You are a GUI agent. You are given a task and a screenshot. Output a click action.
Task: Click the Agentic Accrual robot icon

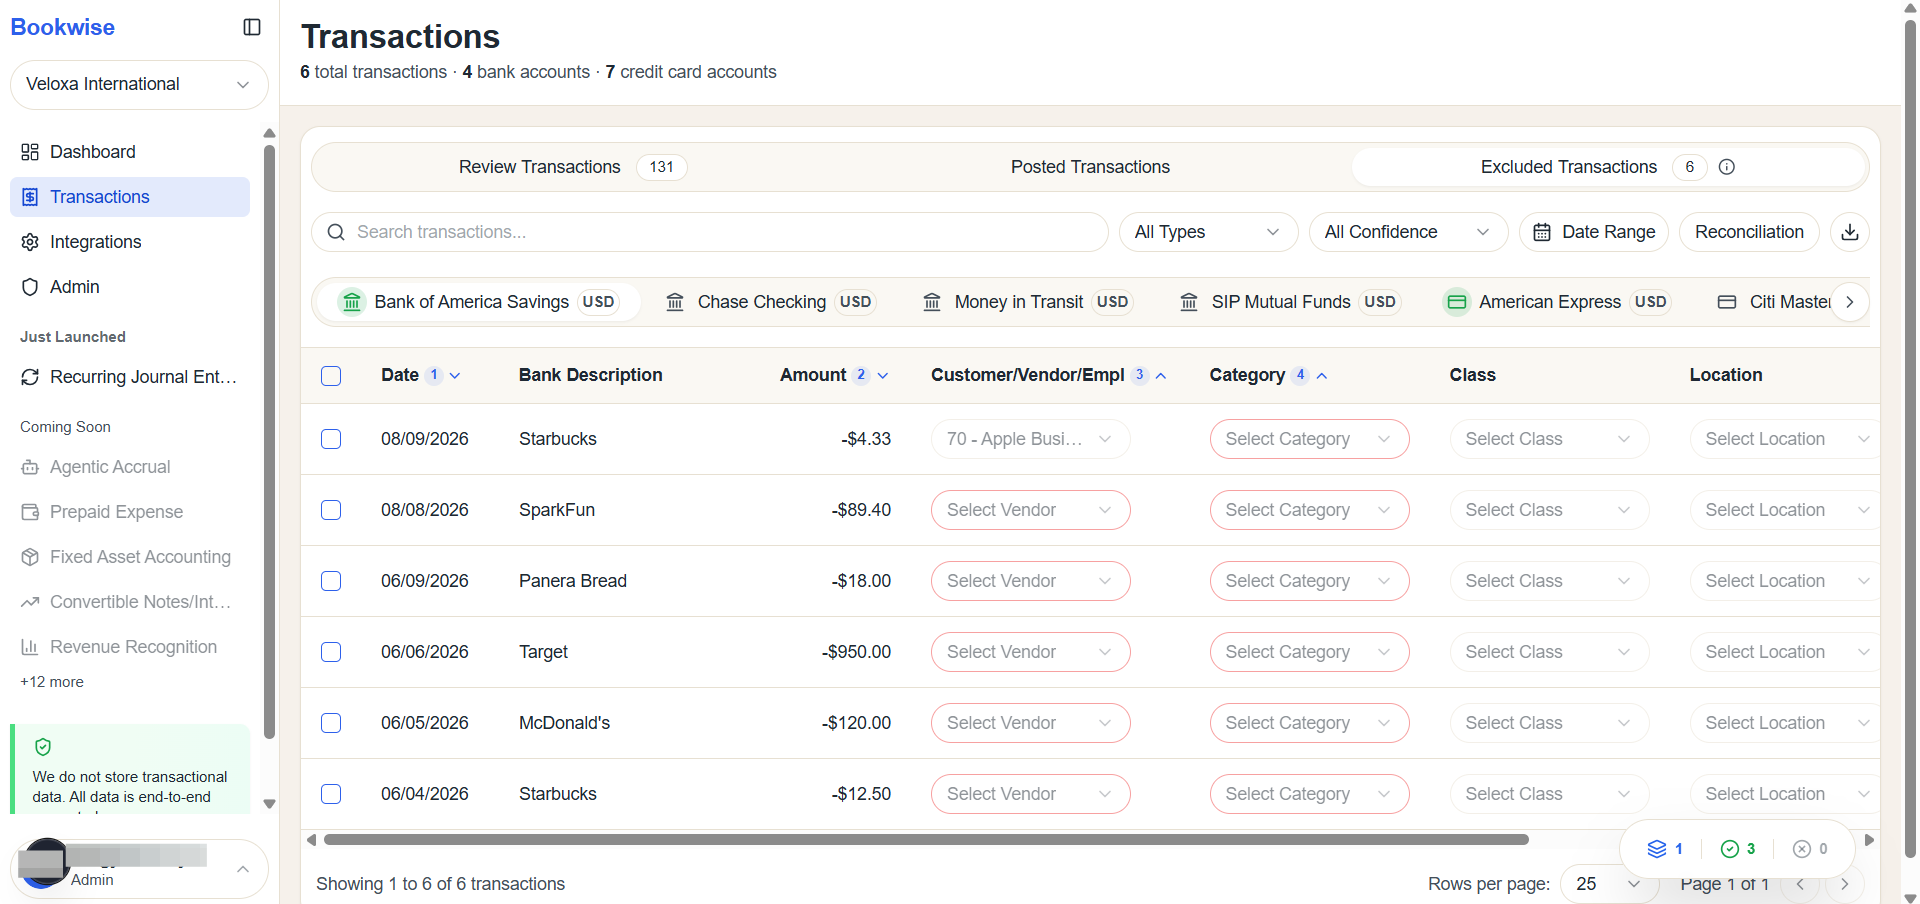pos(30,467)
